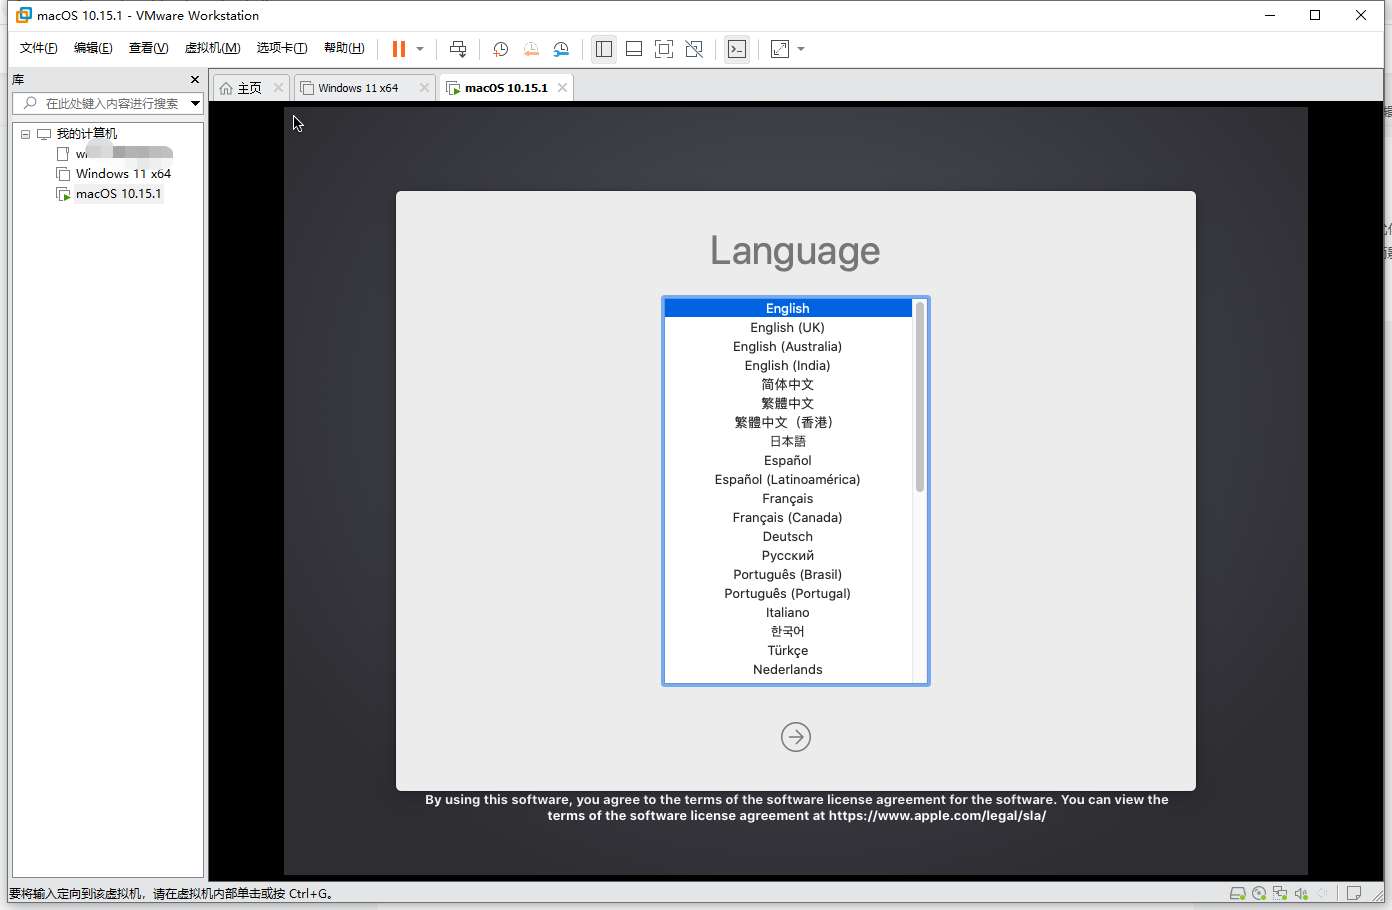1392x910 pixels.
Task: Open the snapshot manager wrench-clock icon
Action: tap(561, 49)
